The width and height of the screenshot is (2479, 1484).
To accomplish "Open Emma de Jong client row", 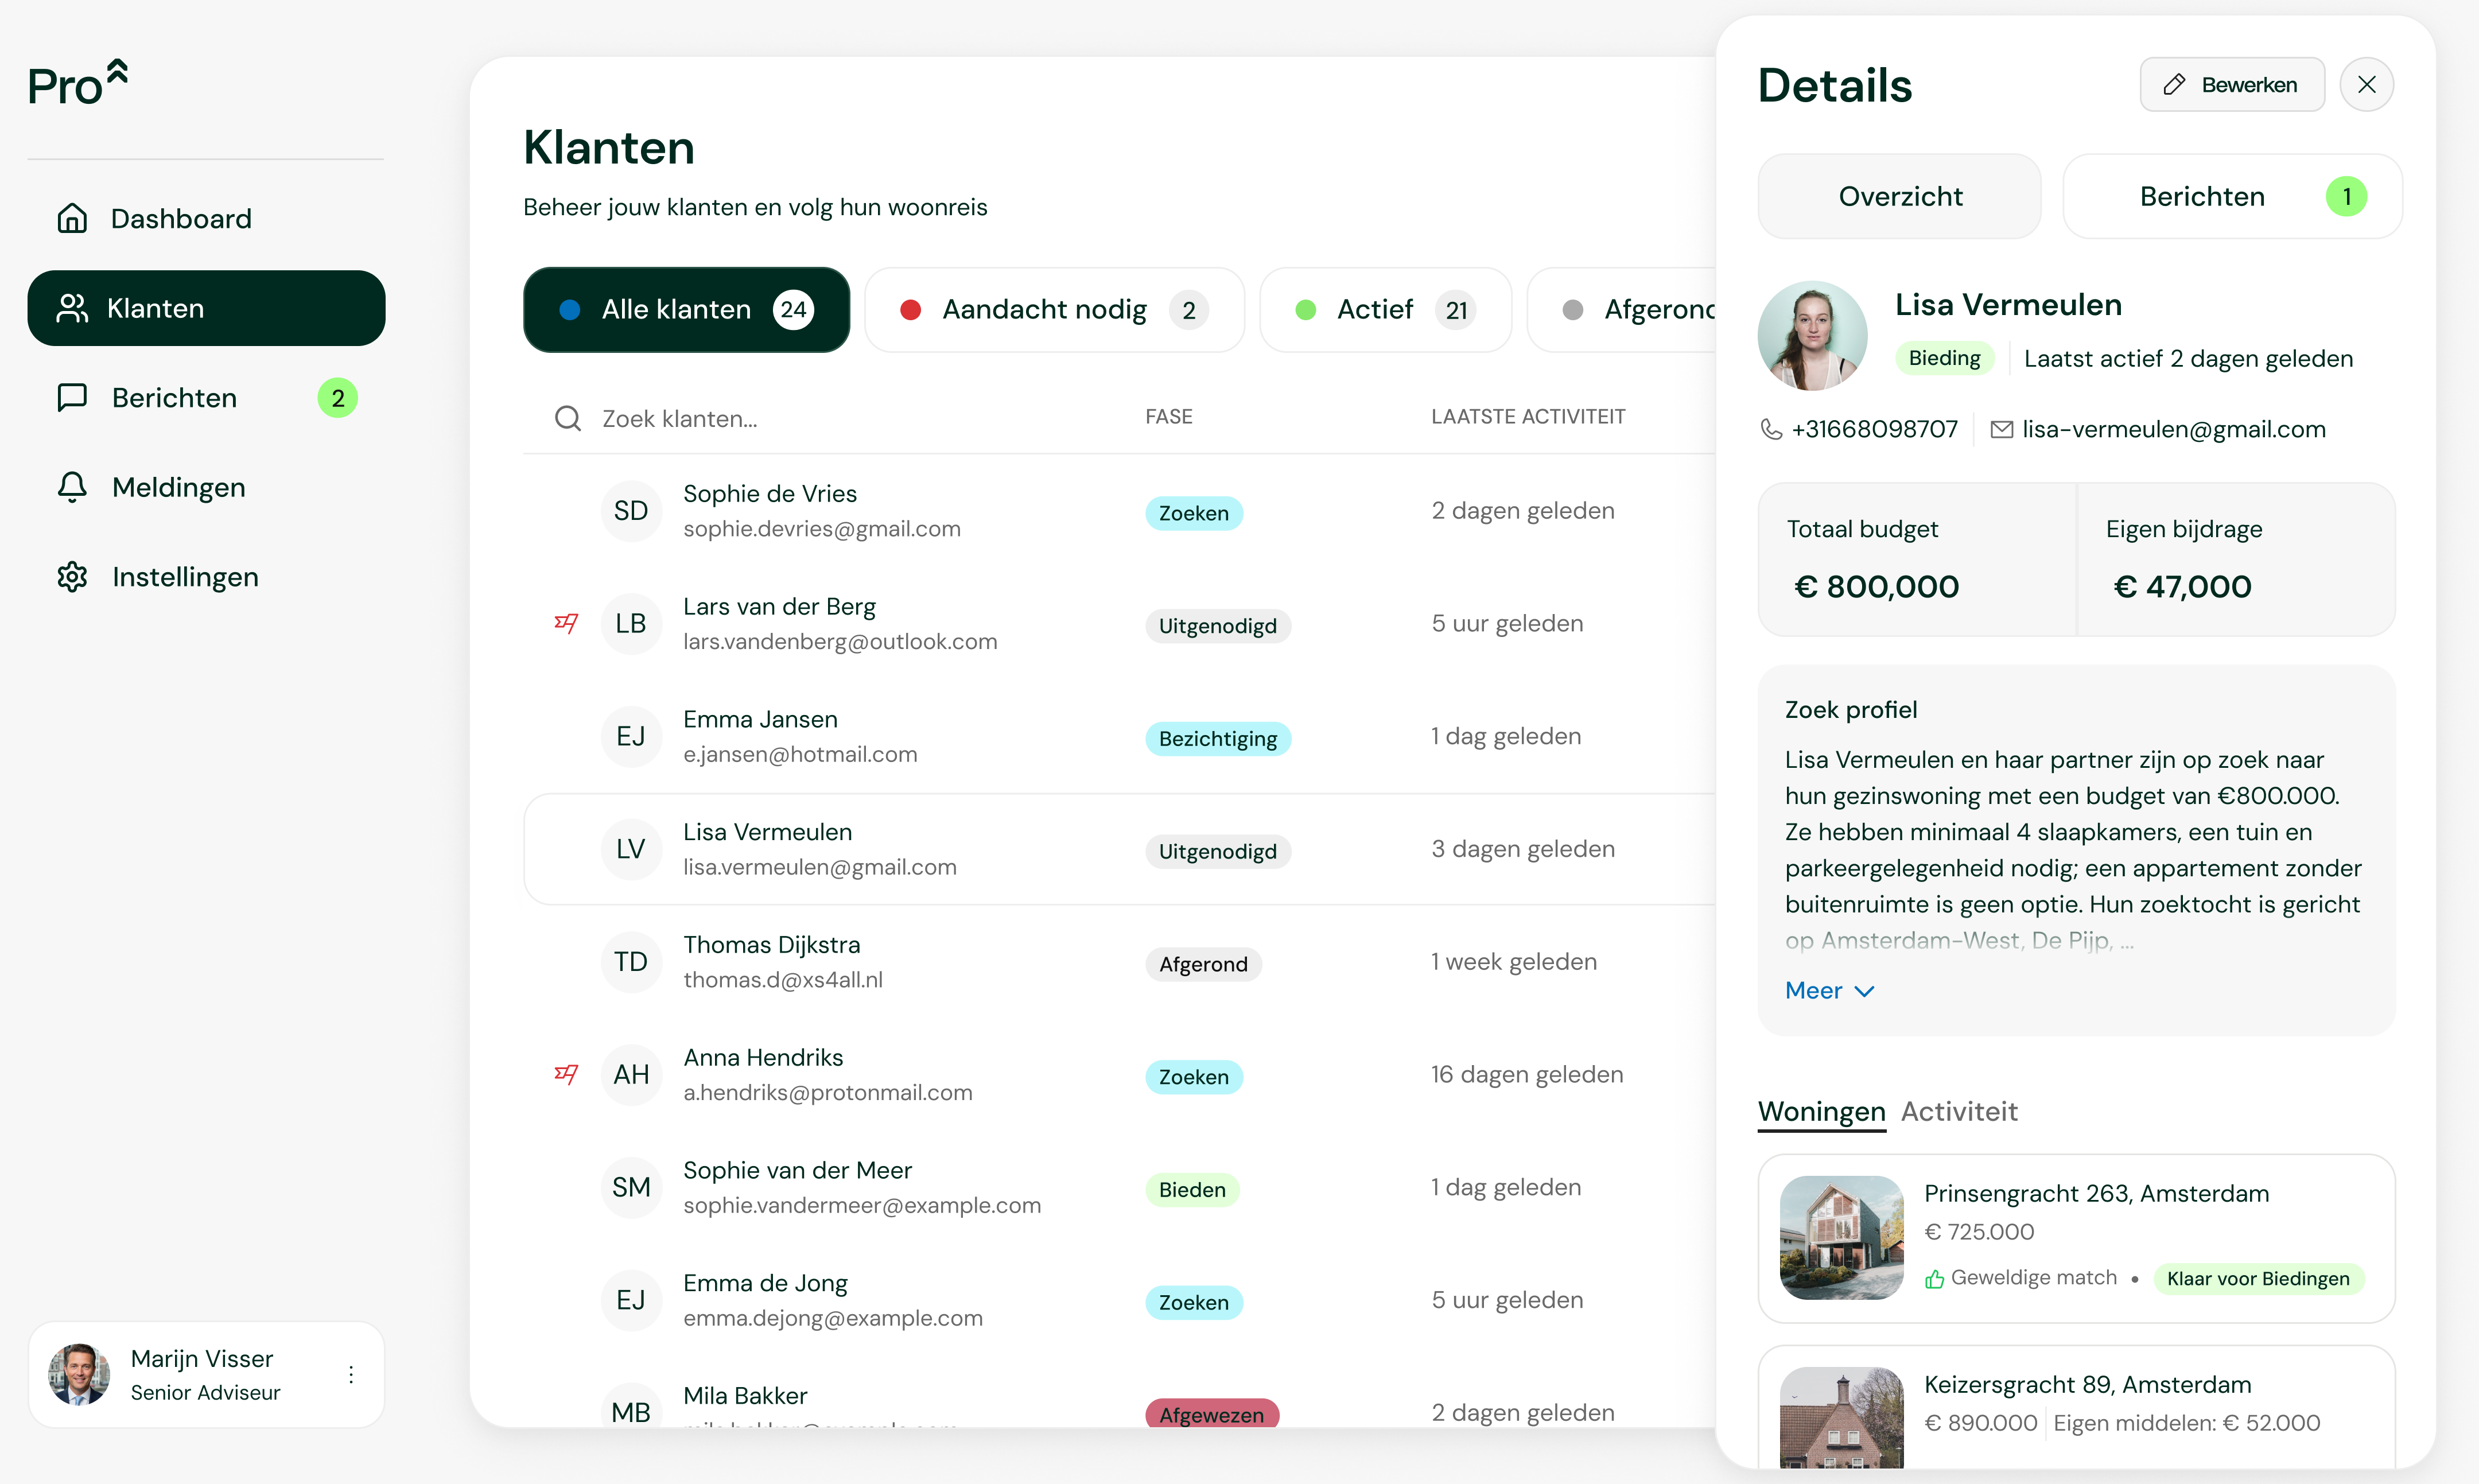I will 1118,1300.
